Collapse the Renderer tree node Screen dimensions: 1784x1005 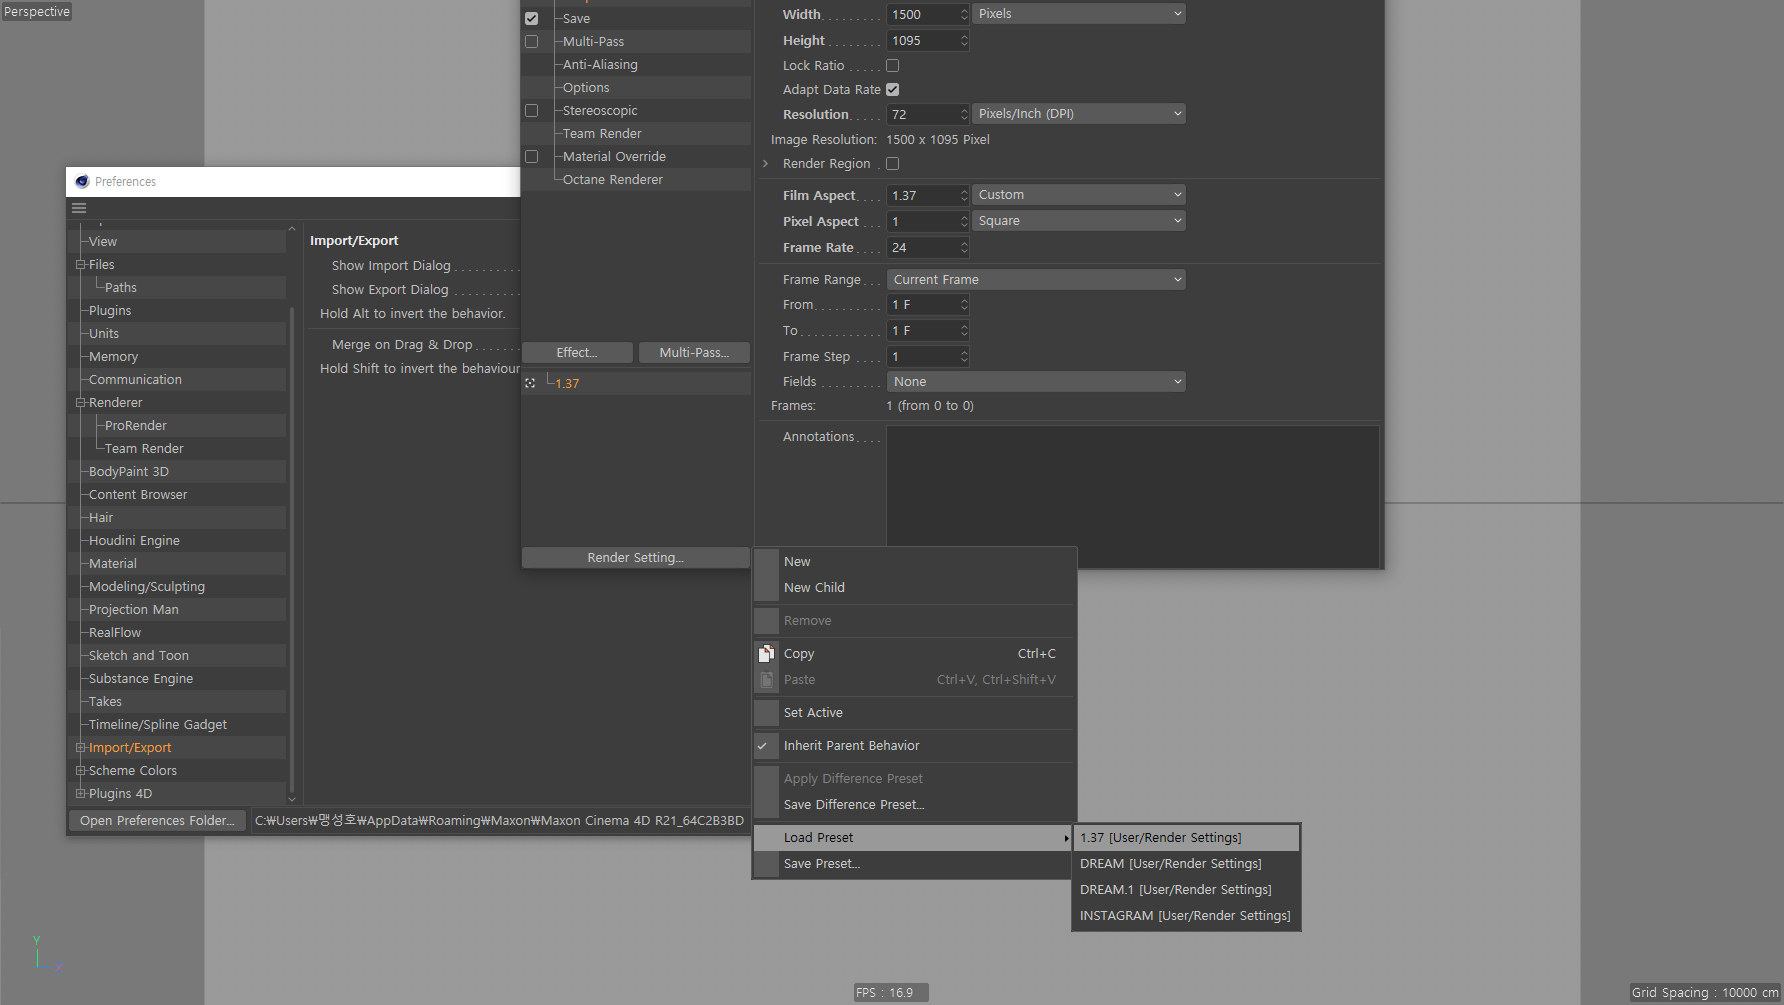pyautogui.click(x=81, y=403)
